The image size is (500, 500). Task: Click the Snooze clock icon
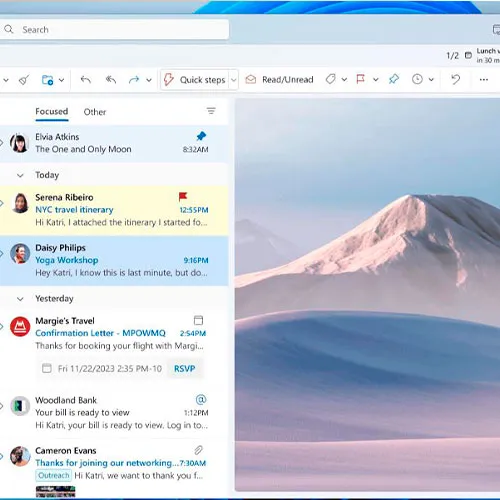pyautogui.click(x=417, y=79)
